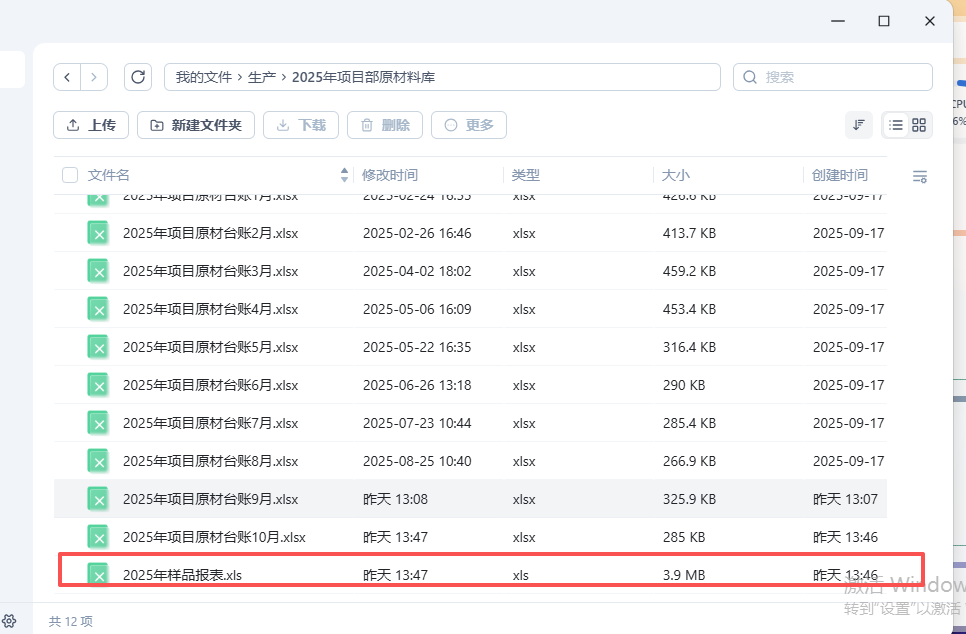The height and width of the screenshot is (634, 966).
Task: Open the sort order options icon
Action: [x=859, y=125]
